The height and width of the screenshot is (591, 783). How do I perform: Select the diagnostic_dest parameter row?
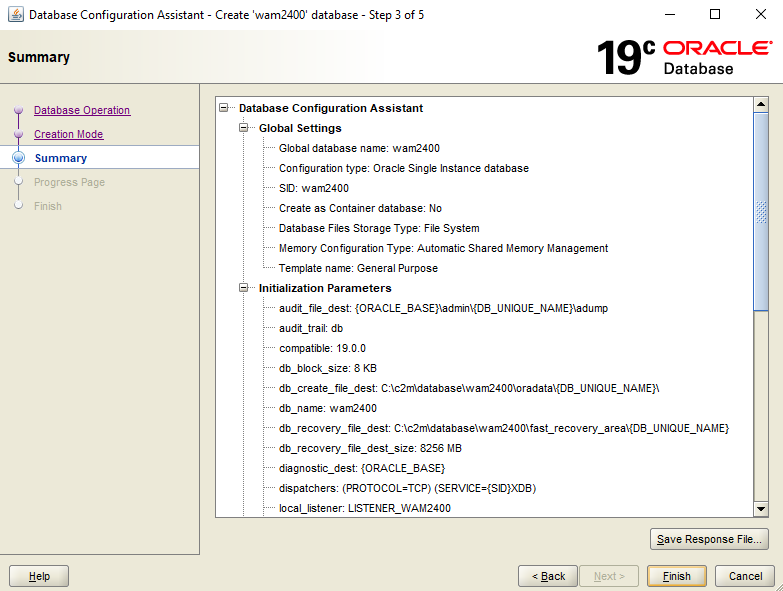[x=362, y=468]
